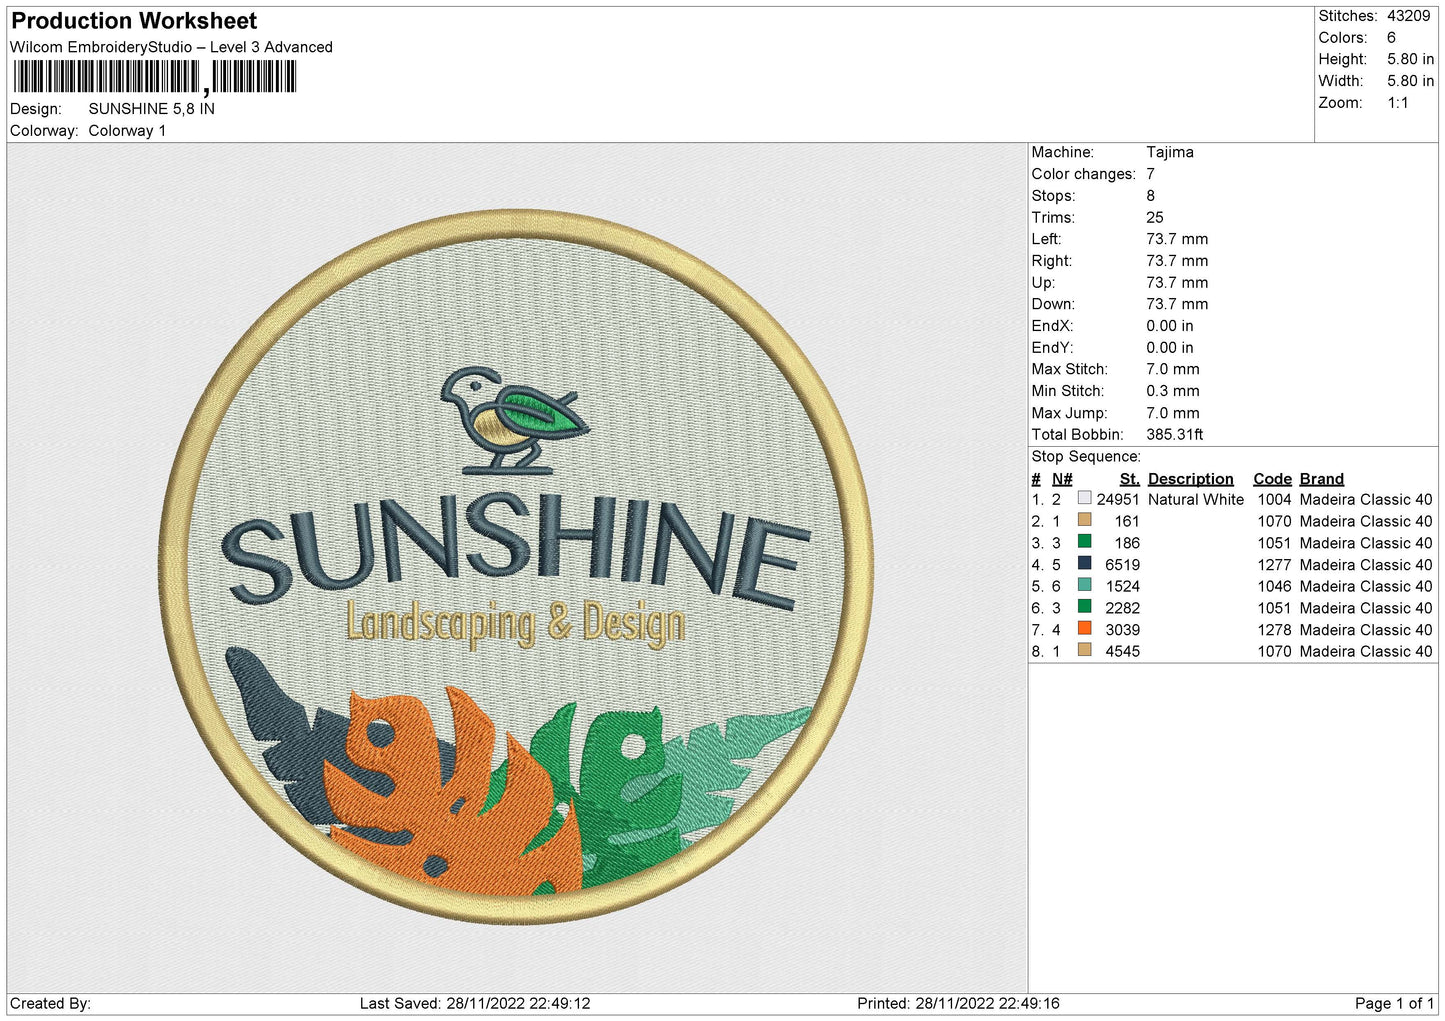Screen dimensions: 1445x1021
Task: Click the tan swatch in stop row 8
Action: point(1084,651)
